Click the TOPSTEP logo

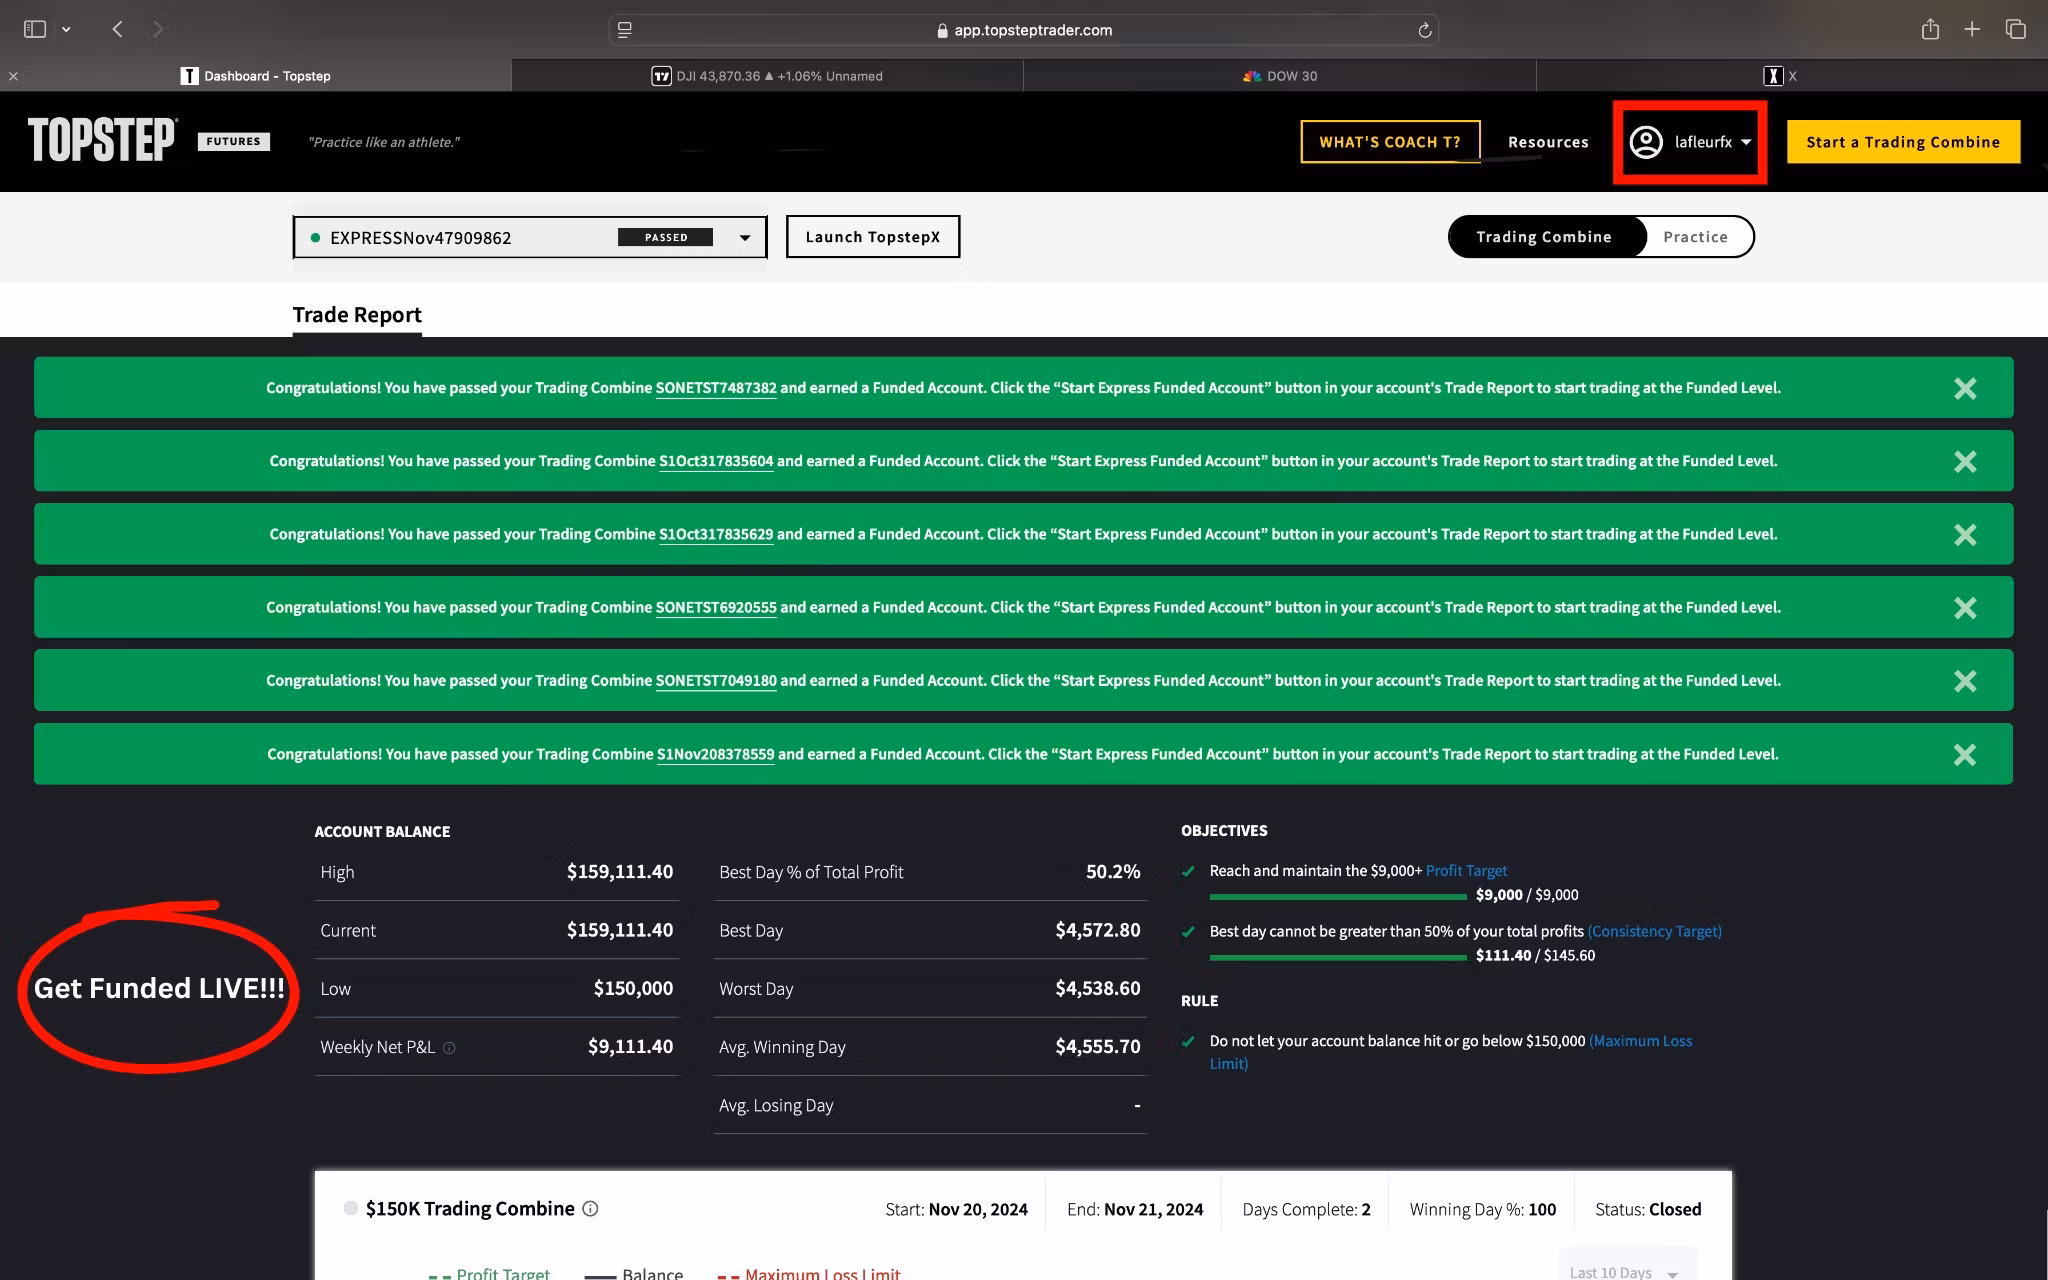pyautogui.click(x=102, y=140)
